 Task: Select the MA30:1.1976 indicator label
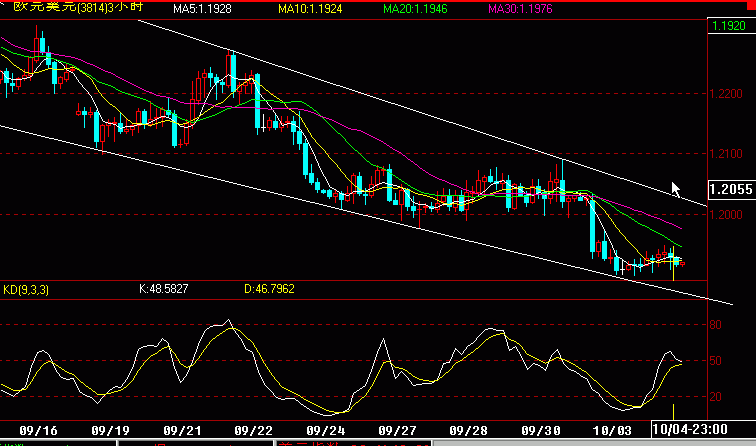click(520, 9)
